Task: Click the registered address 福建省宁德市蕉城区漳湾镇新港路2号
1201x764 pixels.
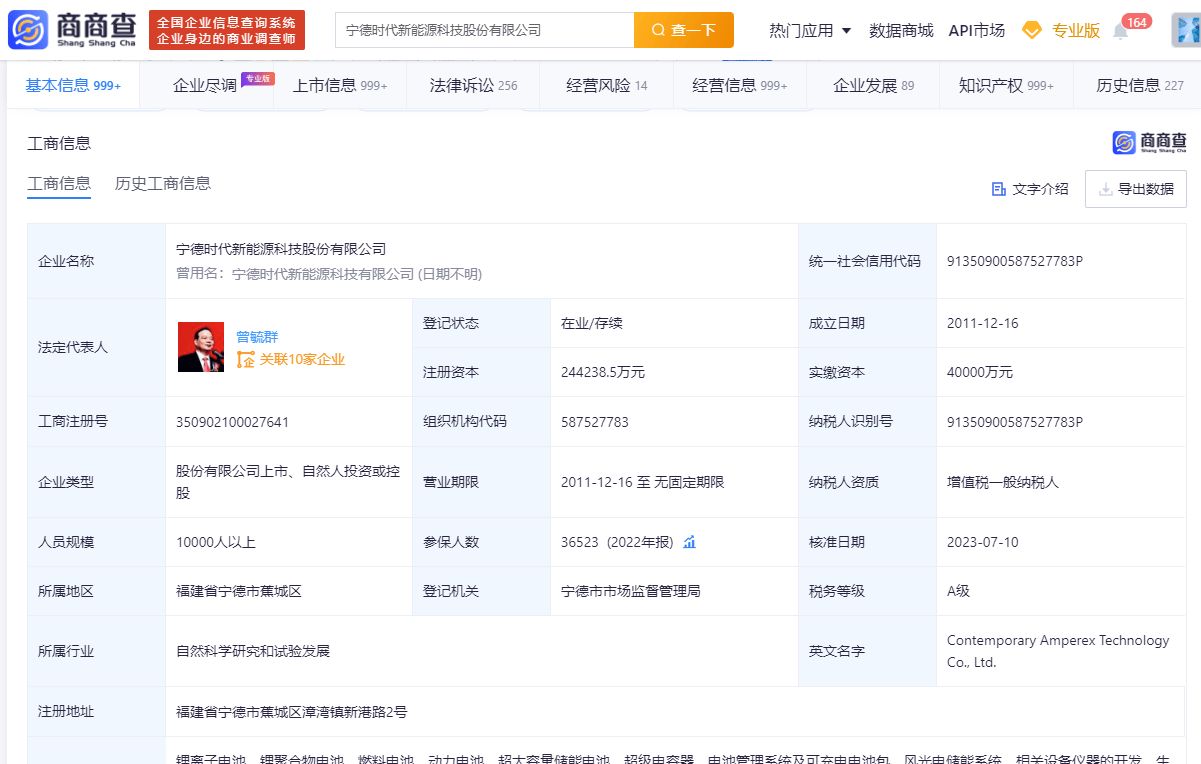Action: click(x=292, y=712)
